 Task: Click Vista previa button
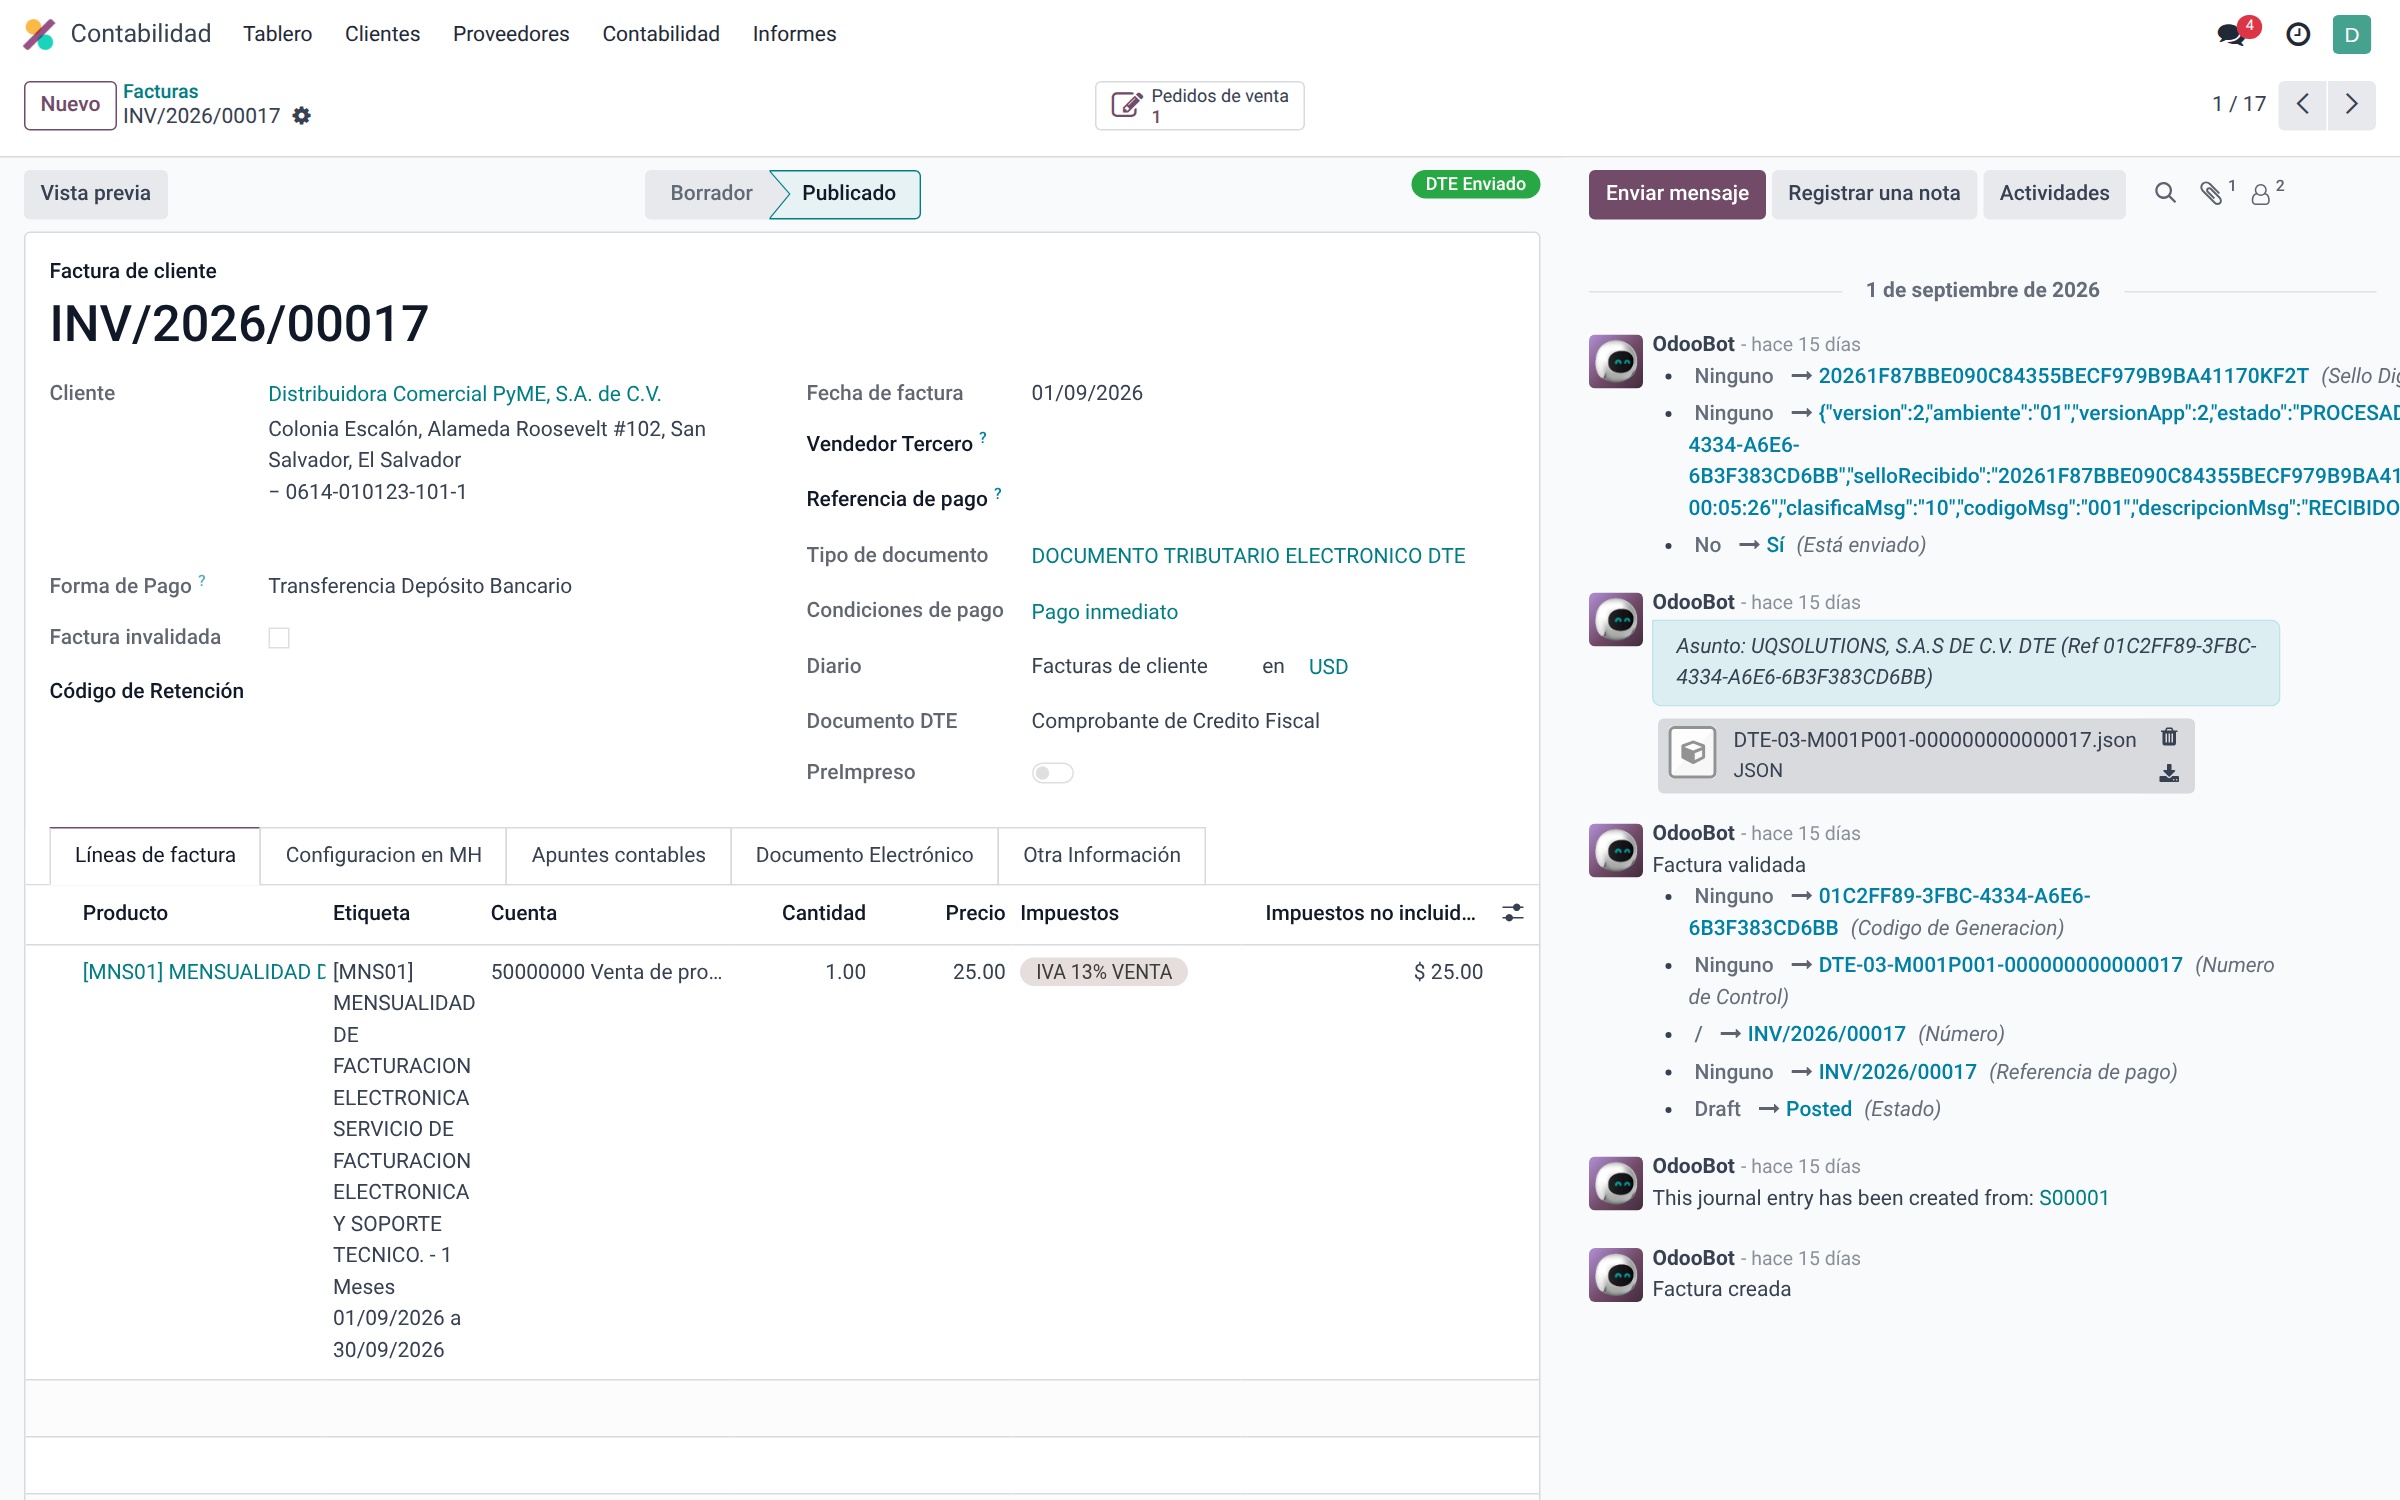[x=95, y=193]
